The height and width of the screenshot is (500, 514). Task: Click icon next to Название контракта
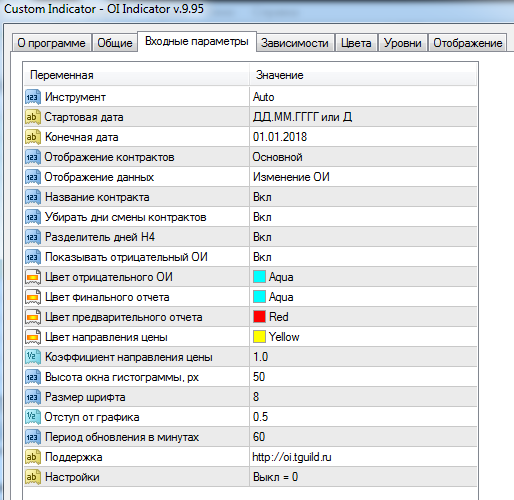pyautogui.click(x=33, y=197)
